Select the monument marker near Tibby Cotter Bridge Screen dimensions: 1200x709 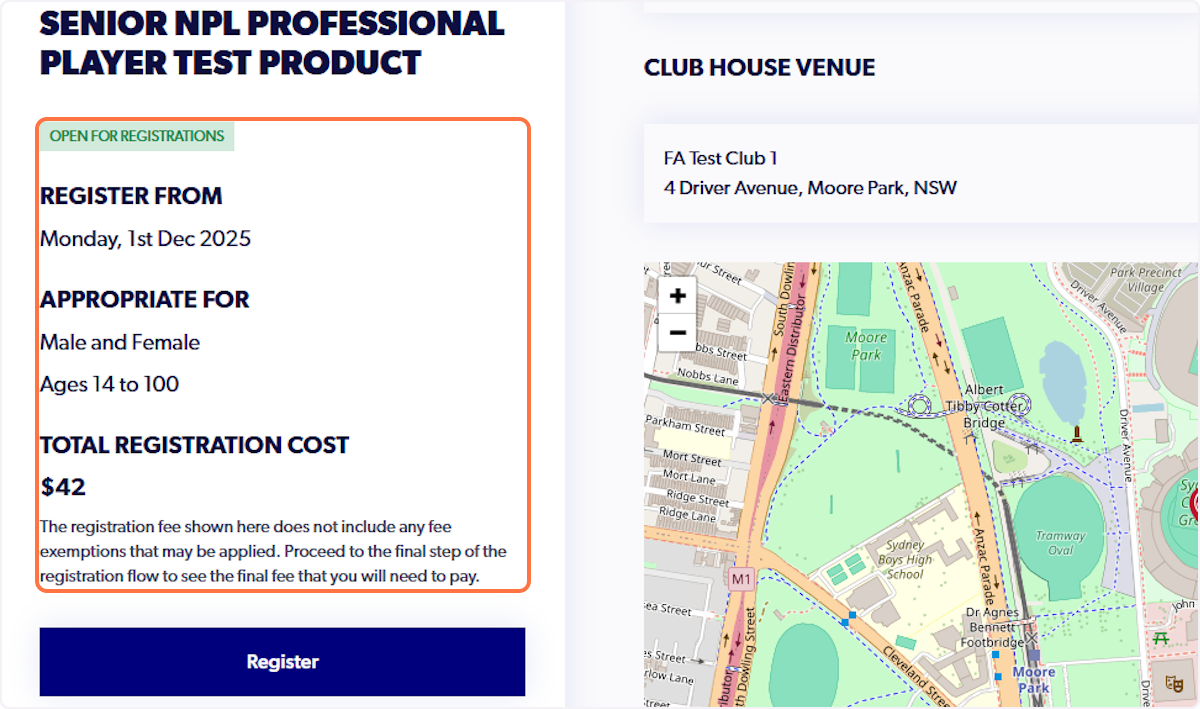coord(1077,434)
